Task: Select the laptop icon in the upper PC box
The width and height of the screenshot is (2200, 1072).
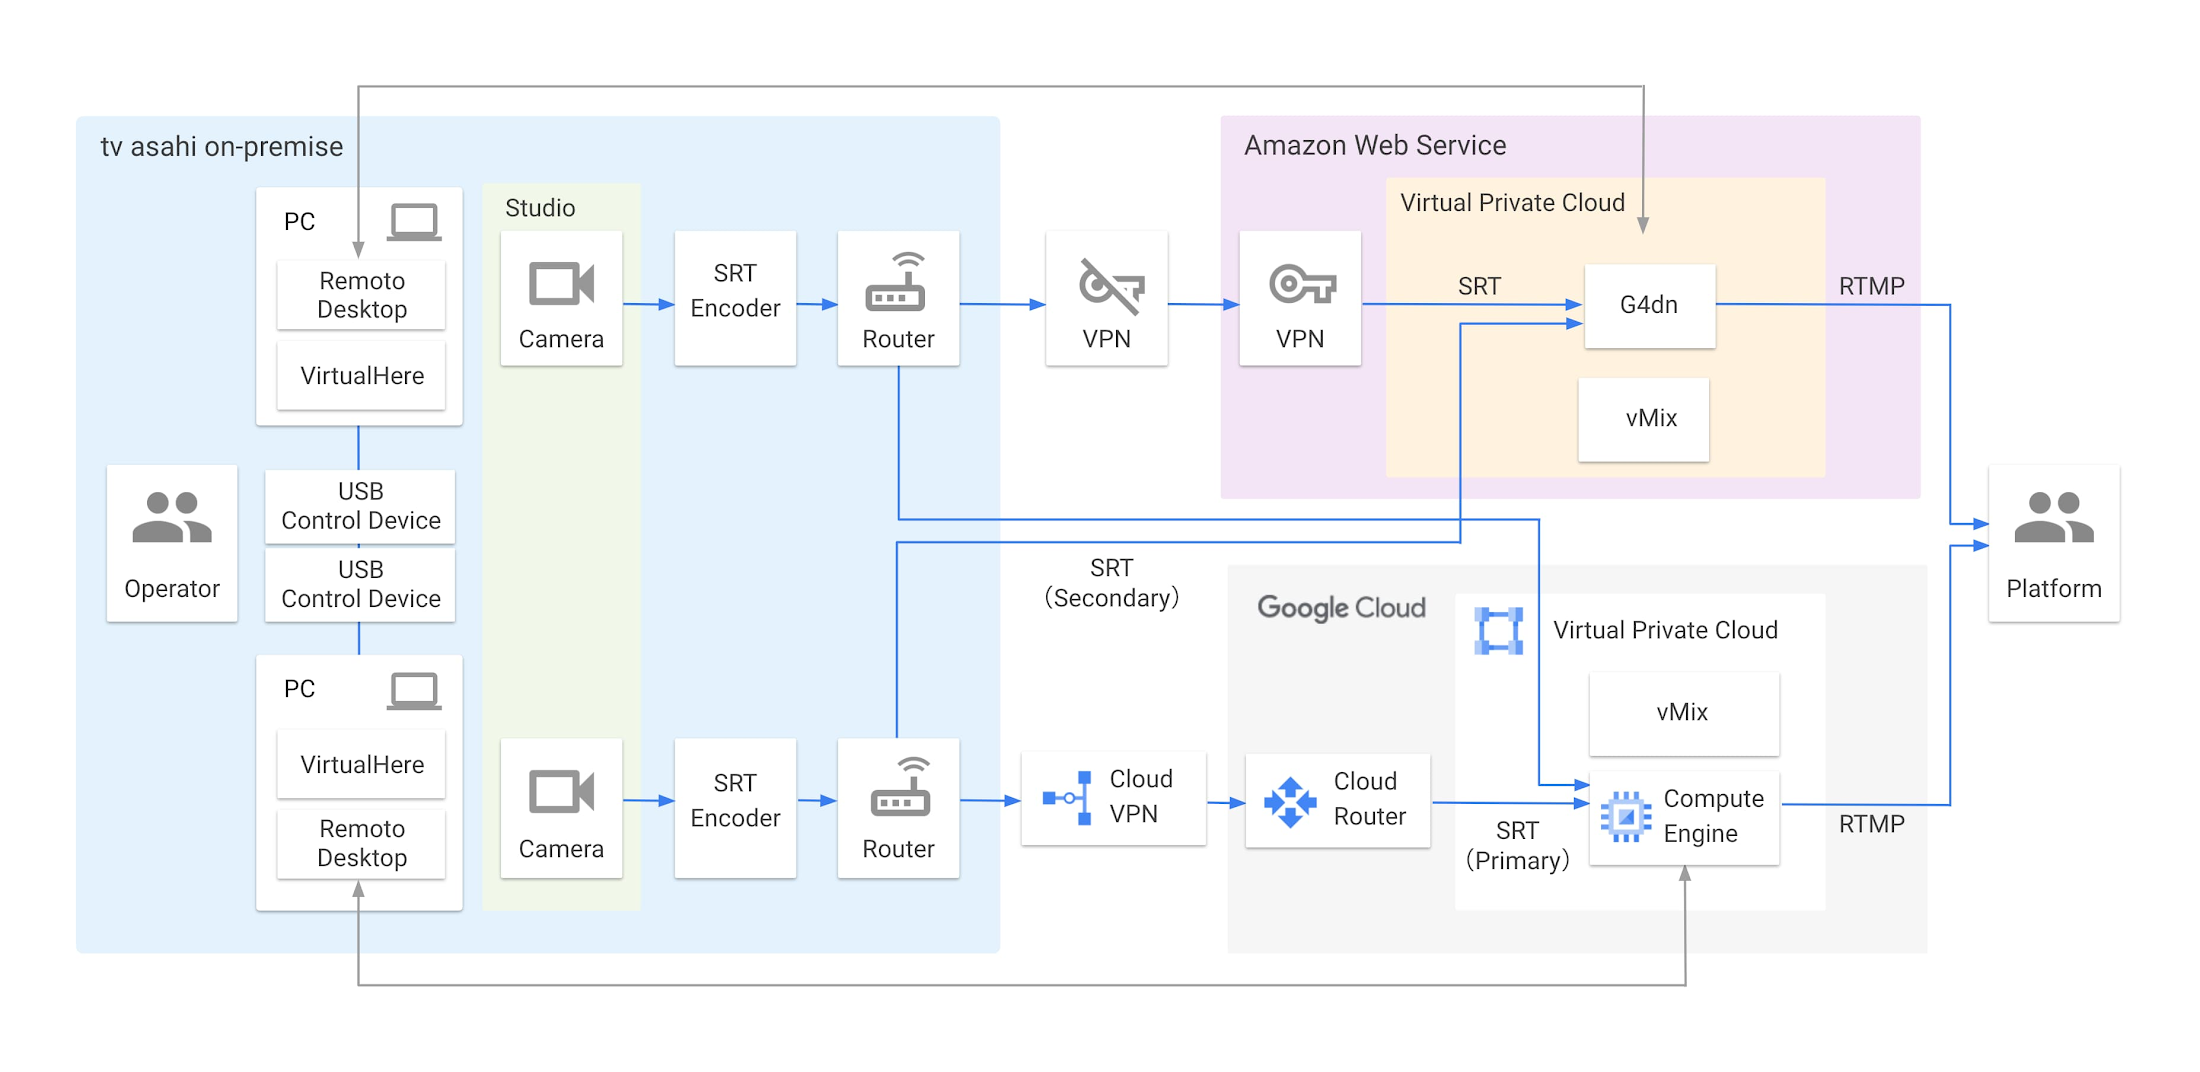Action: point(414,222)
